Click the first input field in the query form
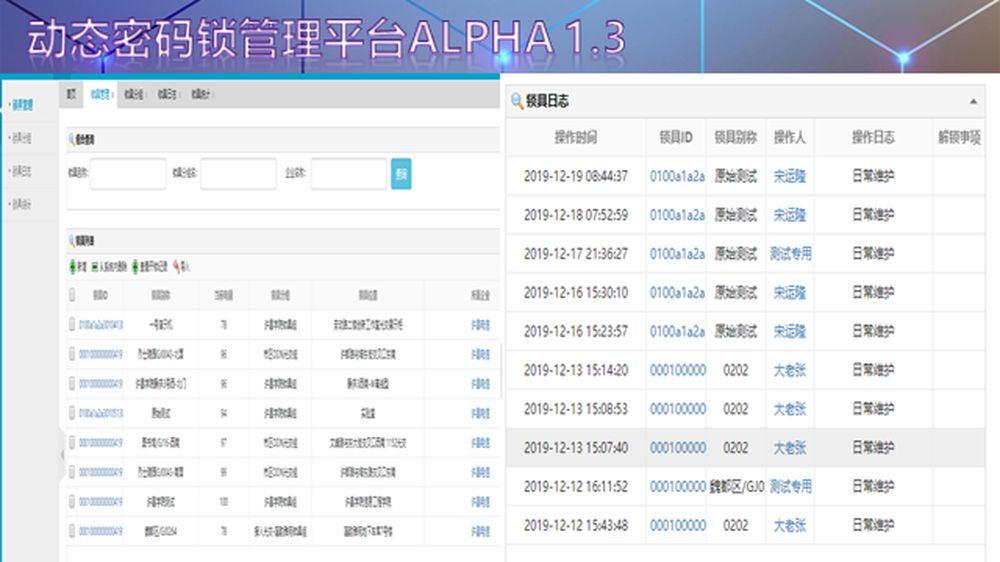 [x=128, y=174]
